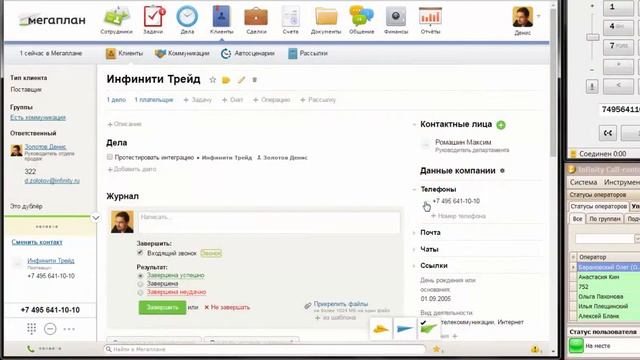This screenshot has width=640, height=360.
Task: Click the Не завершать link
Action: [227, 307]
